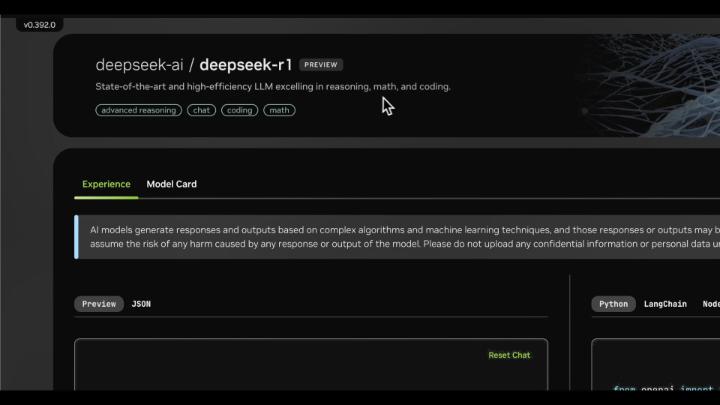Click the PREVIEW badge beside the model name
The height and width of the screenshot is (405, 720).
[321, 65]
